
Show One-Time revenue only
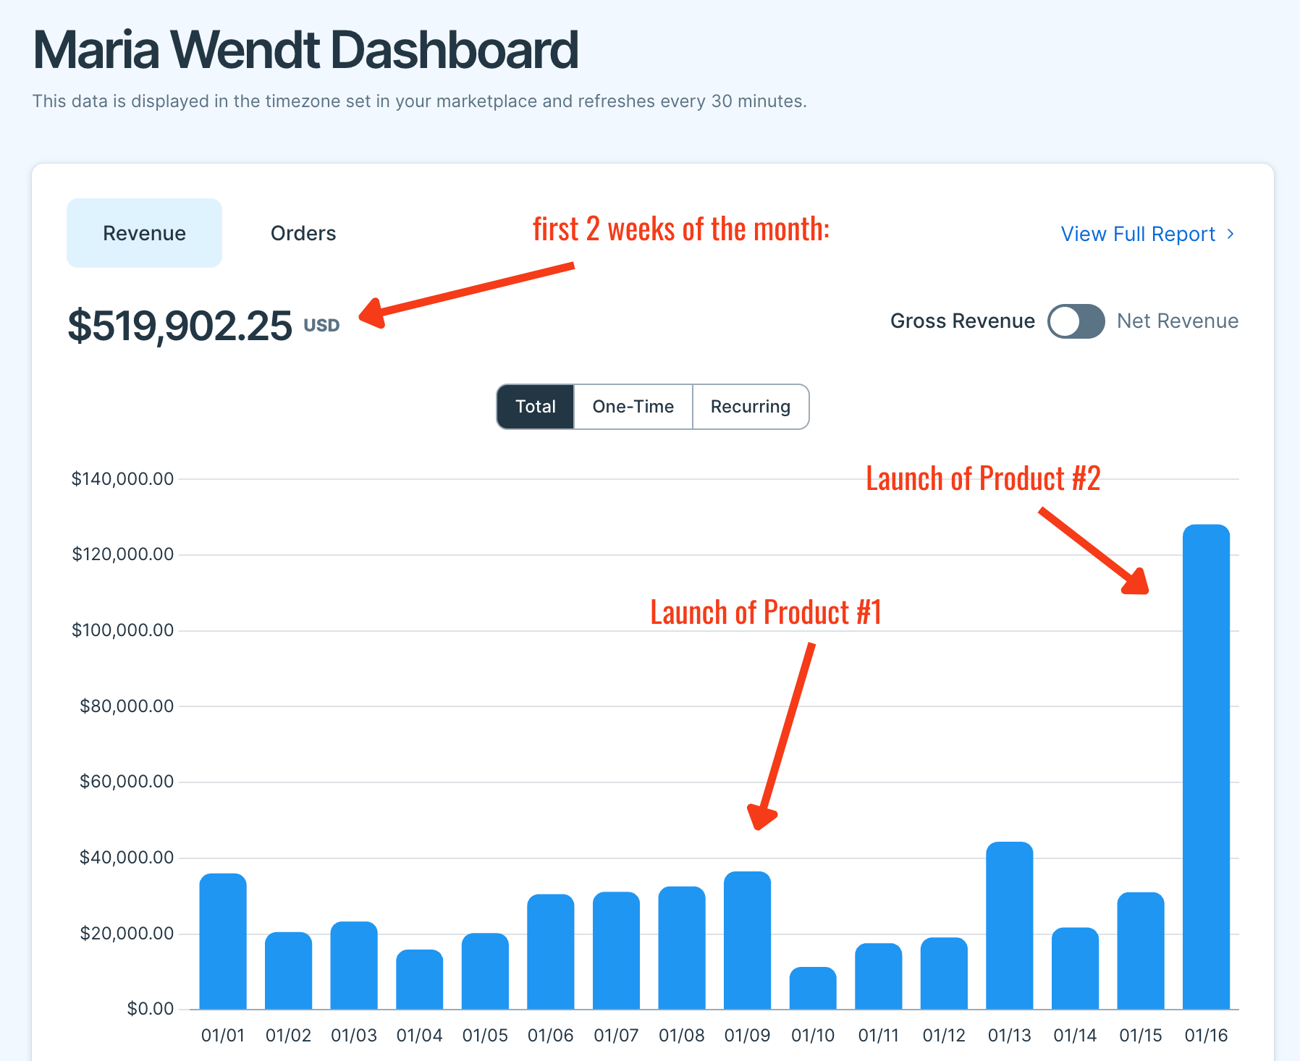[633, 407]
